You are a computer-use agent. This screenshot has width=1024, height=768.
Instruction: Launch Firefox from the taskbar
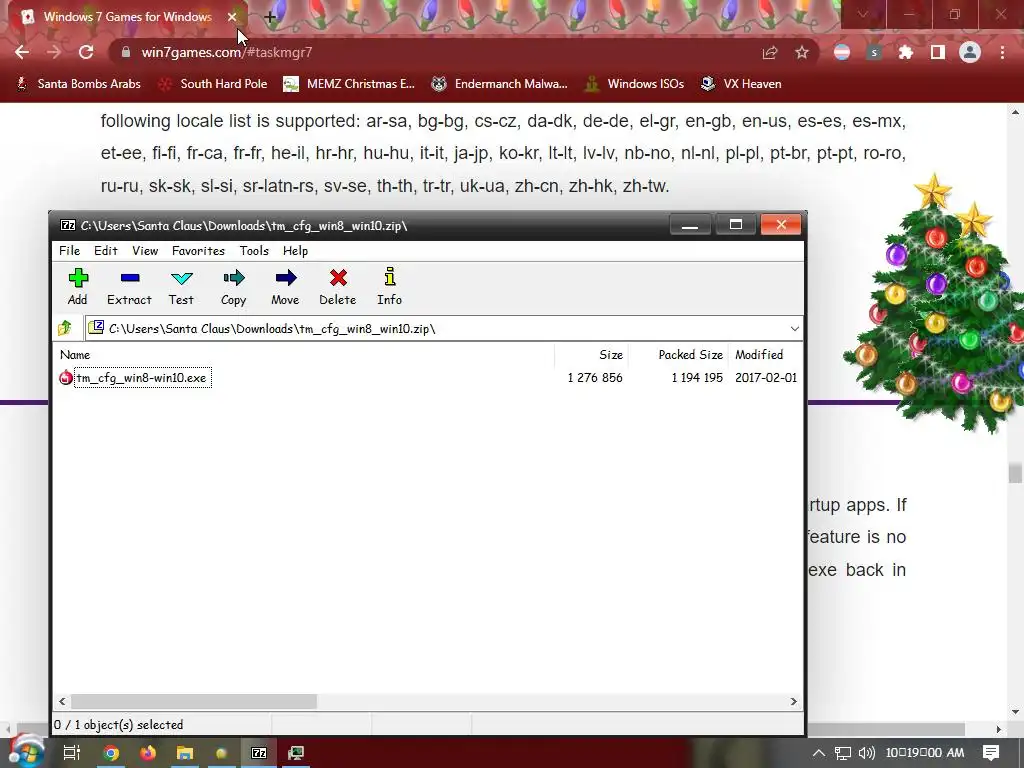148,753
